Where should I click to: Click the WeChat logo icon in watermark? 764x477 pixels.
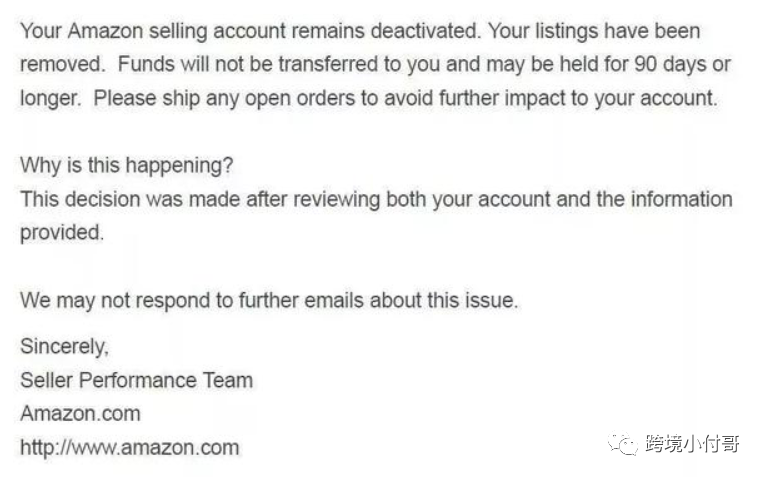click(x=622, y=444)
